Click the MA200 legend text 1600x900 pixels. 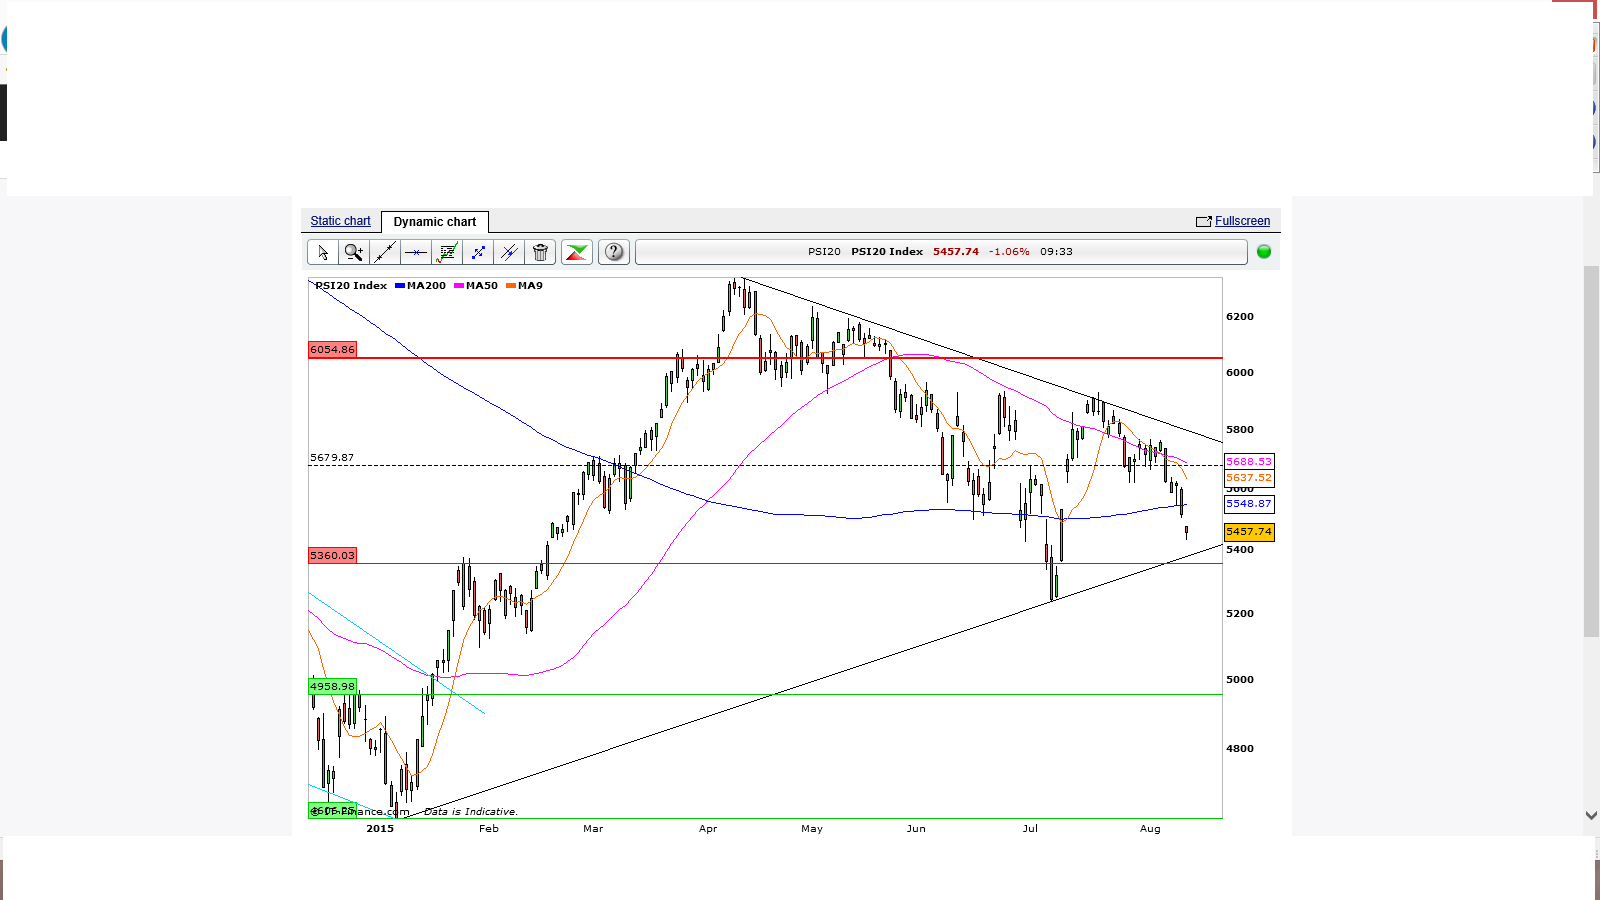pyautogui.click(x=426, y=286)
